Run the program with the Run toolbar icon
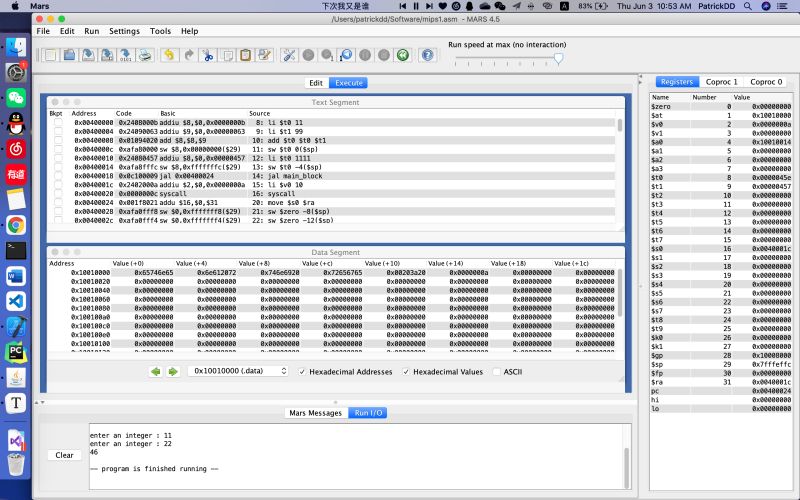The image size is (800, 500). tap(308, 55)
